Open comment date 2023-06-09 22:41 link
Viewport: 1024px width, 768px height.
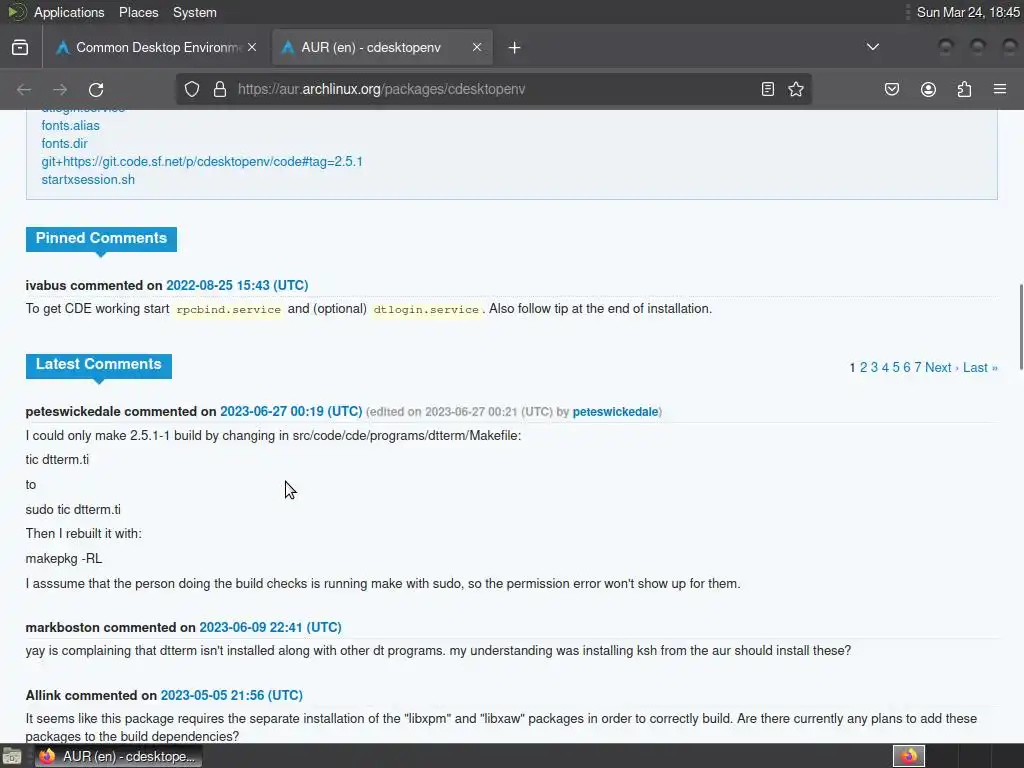pyautogui.click(x=270, y=628)
